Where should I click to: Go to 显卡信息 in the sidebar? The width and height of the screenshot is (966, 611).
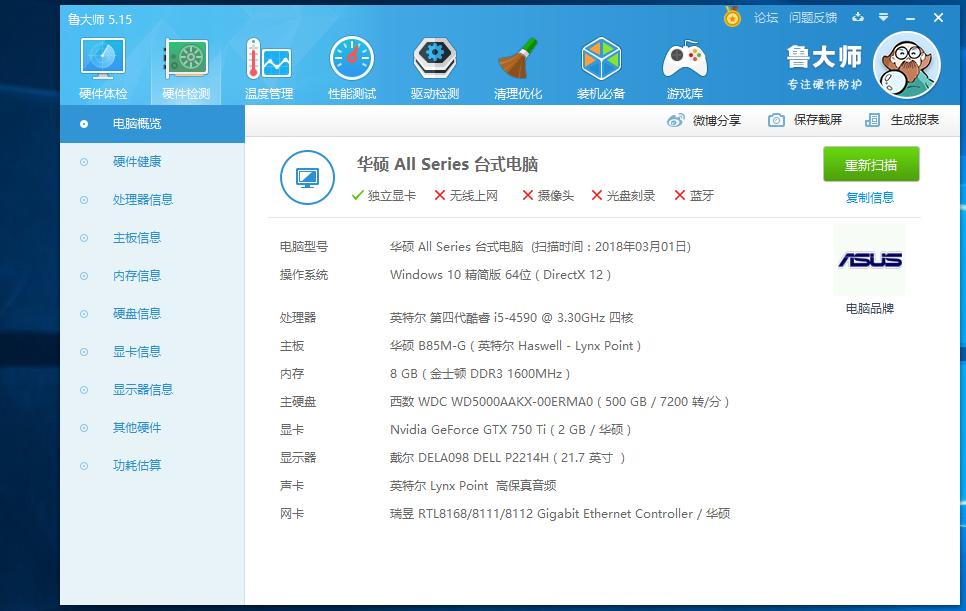tap(137, 352)
